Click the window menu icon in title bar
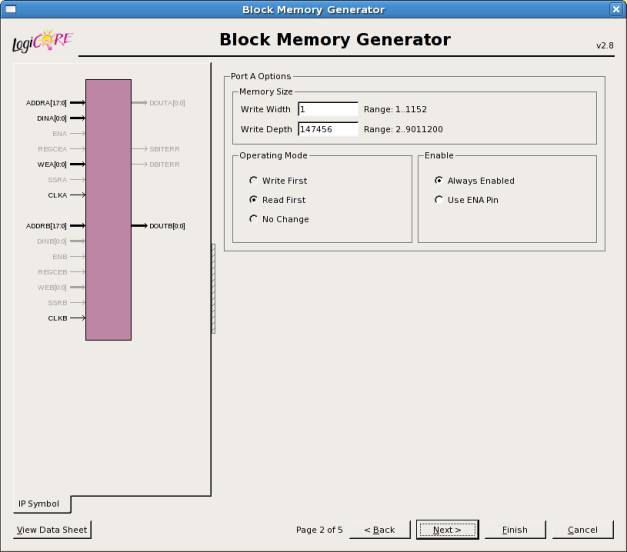 [x=10, y=9]
